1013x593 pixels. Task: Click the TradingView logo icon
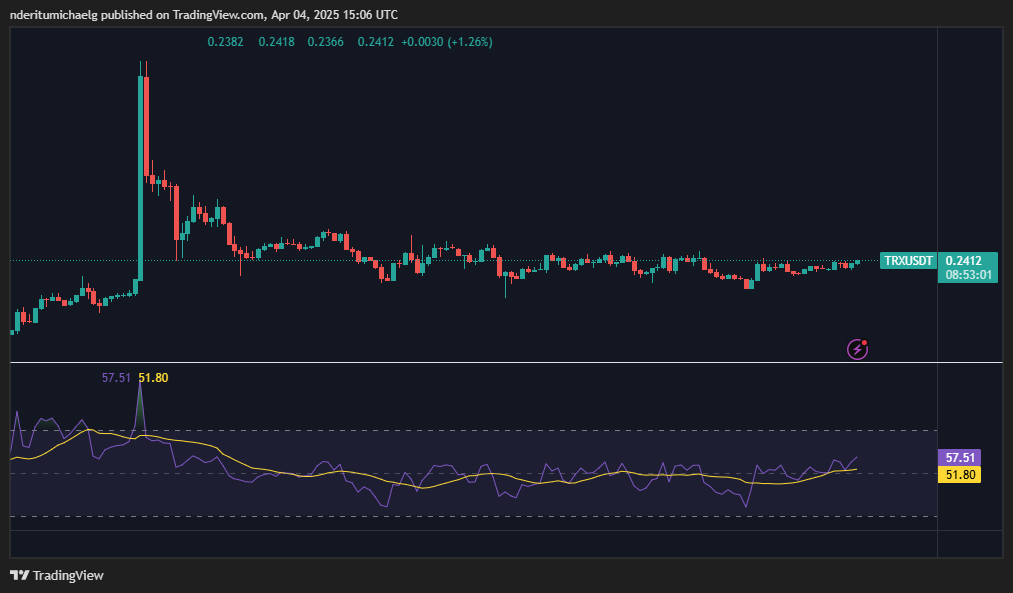tap(19, 575)
